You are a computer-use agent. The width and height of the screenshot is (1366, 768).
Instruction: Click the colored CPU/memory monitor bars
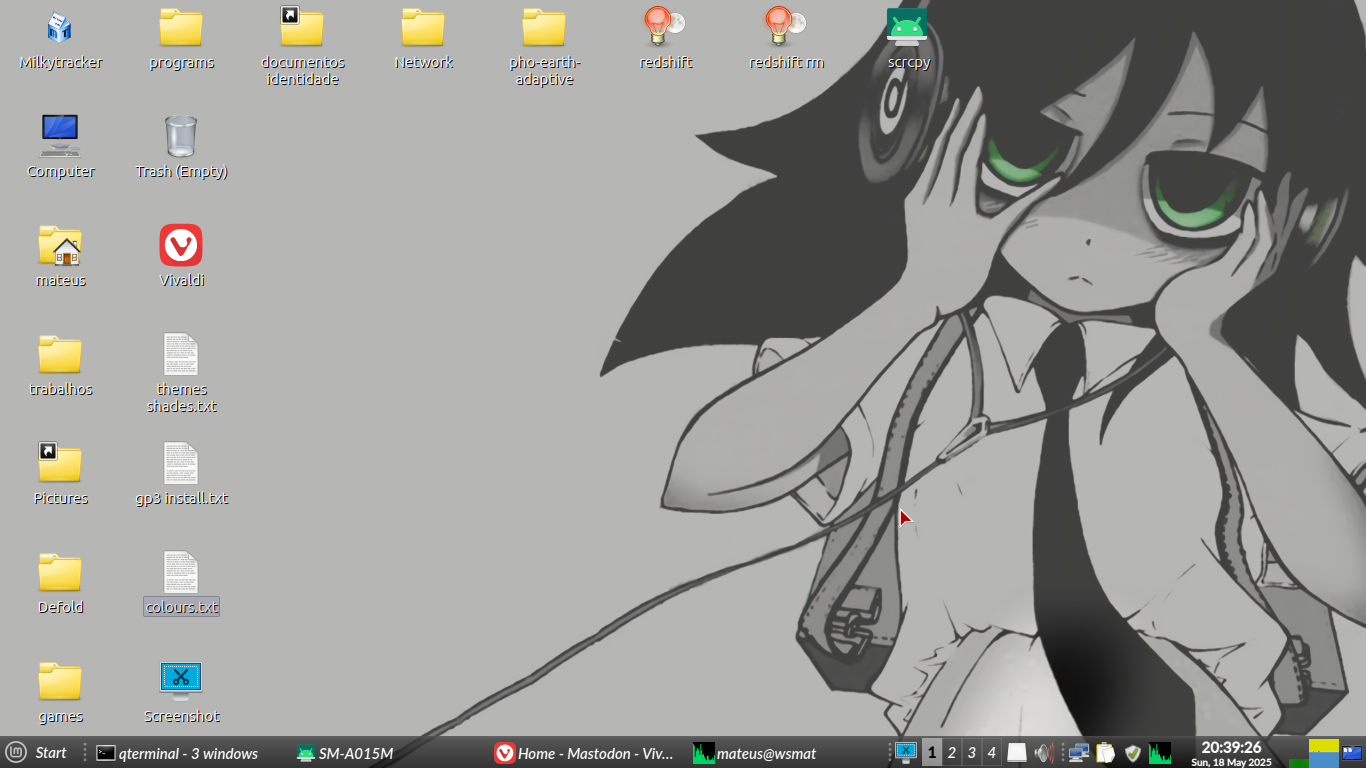[x=1314, y=753]
